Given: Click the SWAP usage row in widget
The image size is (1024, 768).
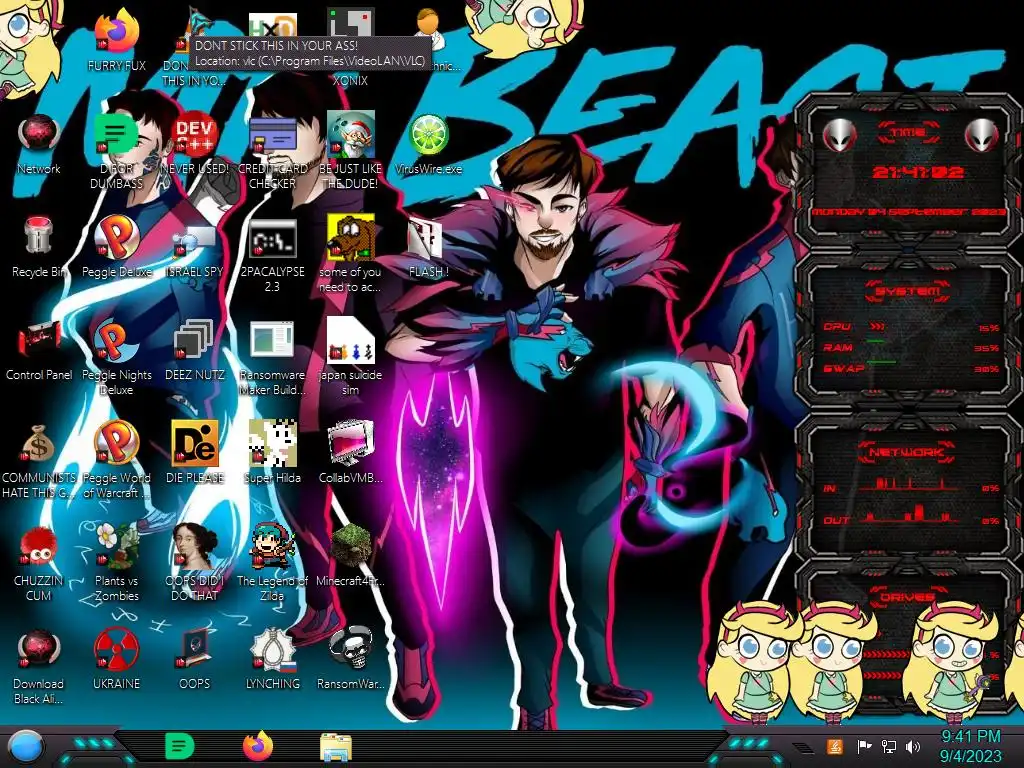Looking at the screenshot, I should [911, 369].
